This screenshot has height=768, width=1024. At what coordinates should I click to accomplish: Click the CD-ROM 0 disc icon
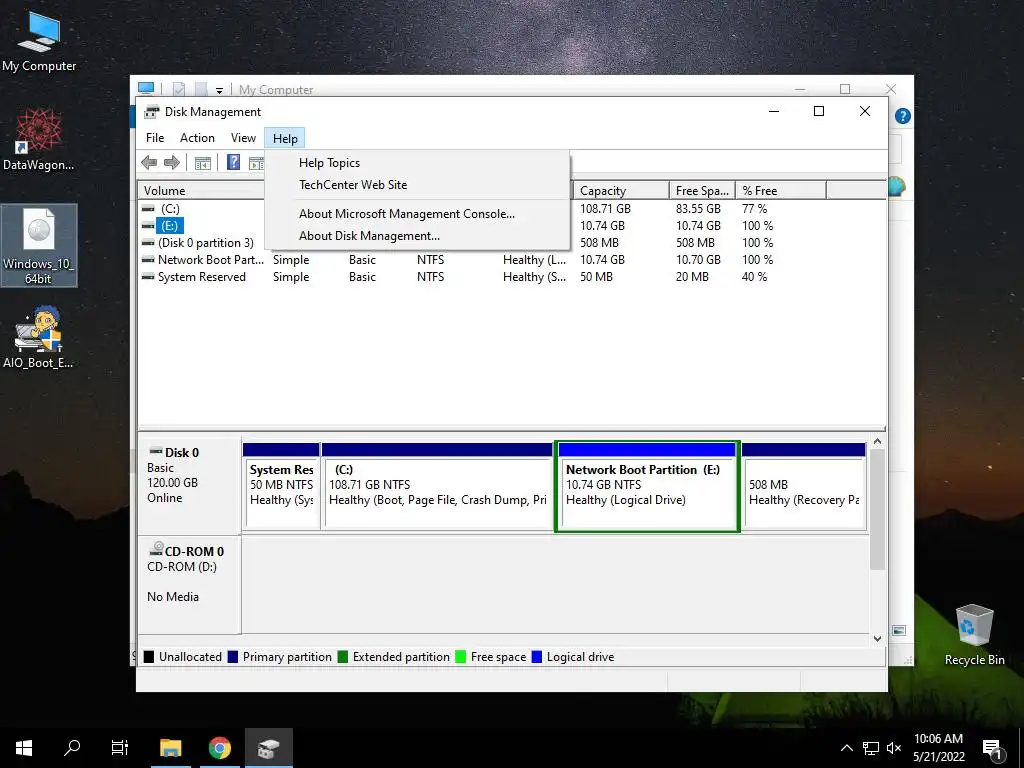[x=156, y=549]
